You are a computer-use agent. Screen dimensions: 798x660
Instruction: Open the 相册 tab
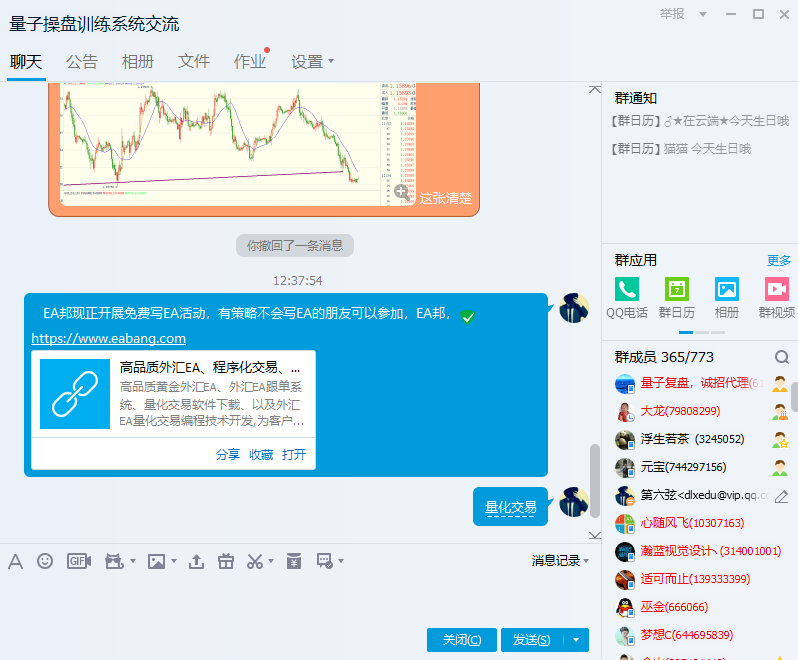point(138,62)
